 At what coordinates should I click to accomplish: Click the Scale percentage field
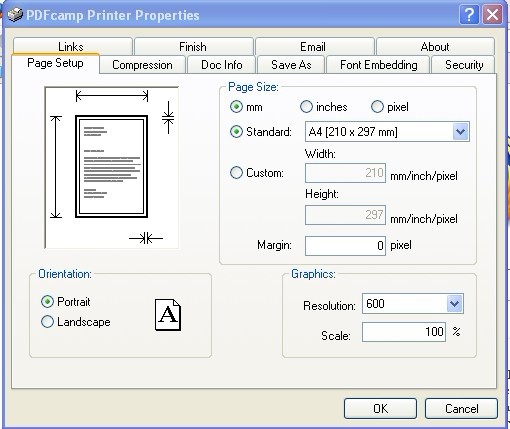404,332
